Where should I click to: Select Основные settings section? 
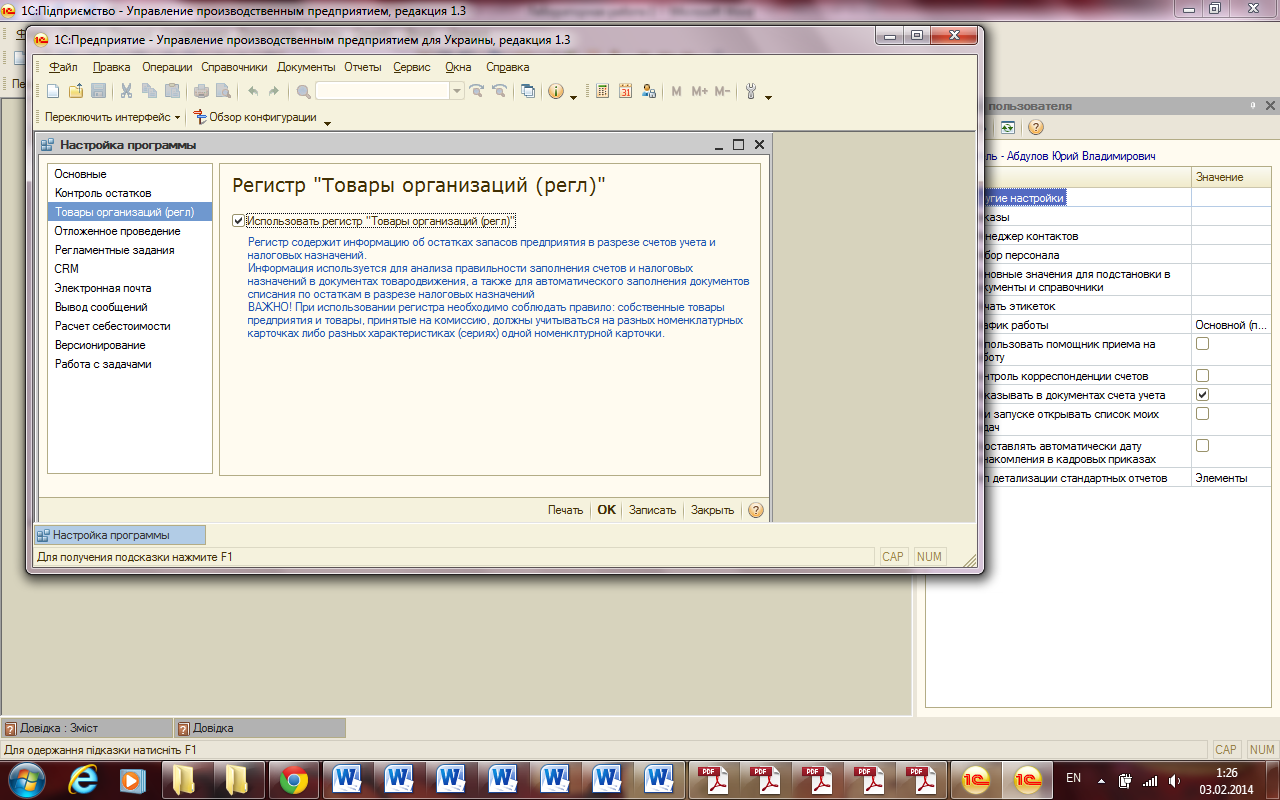(130, 174)
